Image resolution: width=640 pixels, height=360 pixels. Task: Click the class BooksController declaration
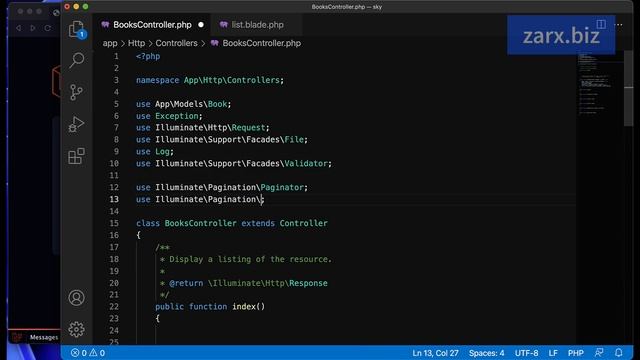pos(232,223)
